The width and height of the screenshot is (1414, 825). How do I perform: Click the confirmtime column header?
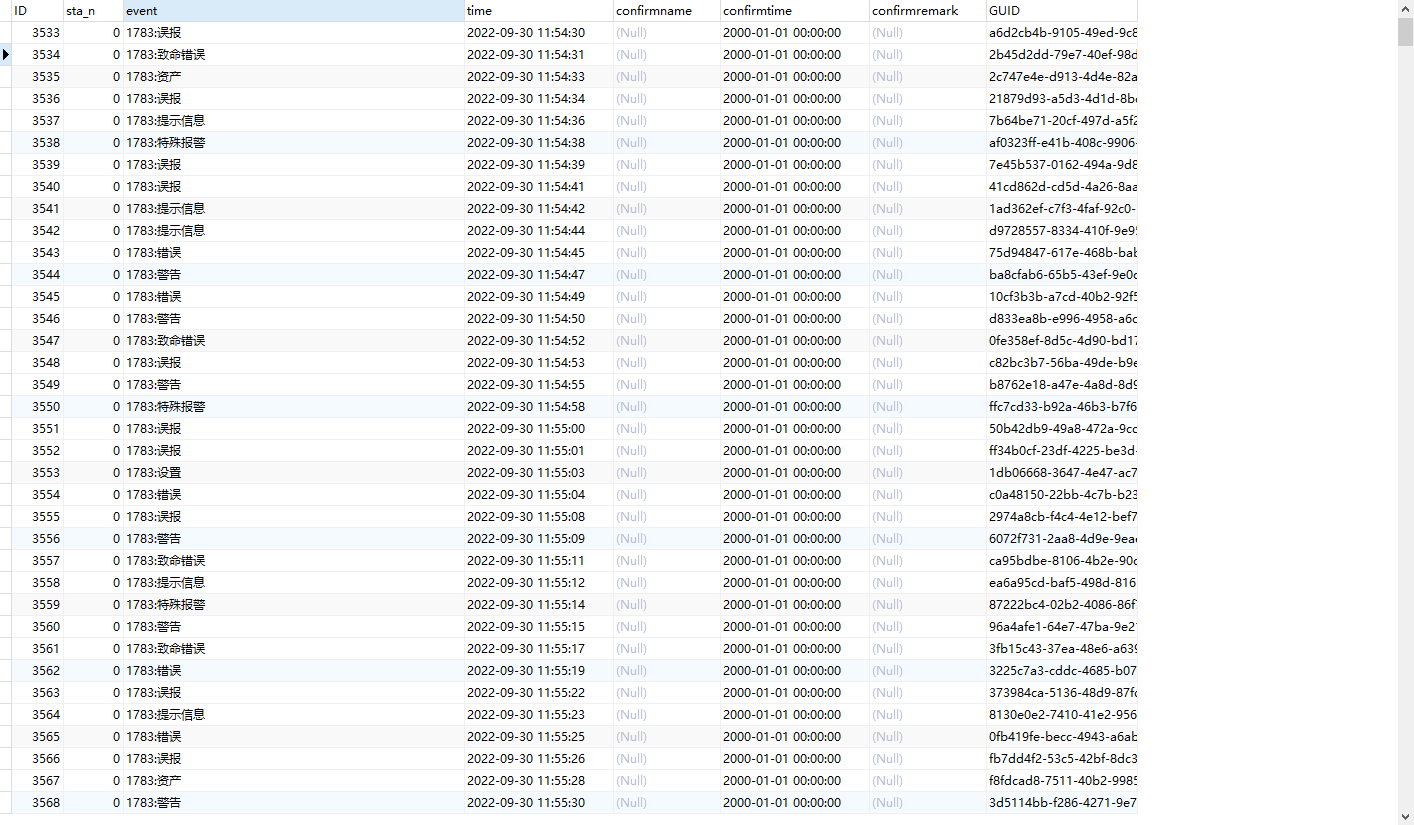794,10
